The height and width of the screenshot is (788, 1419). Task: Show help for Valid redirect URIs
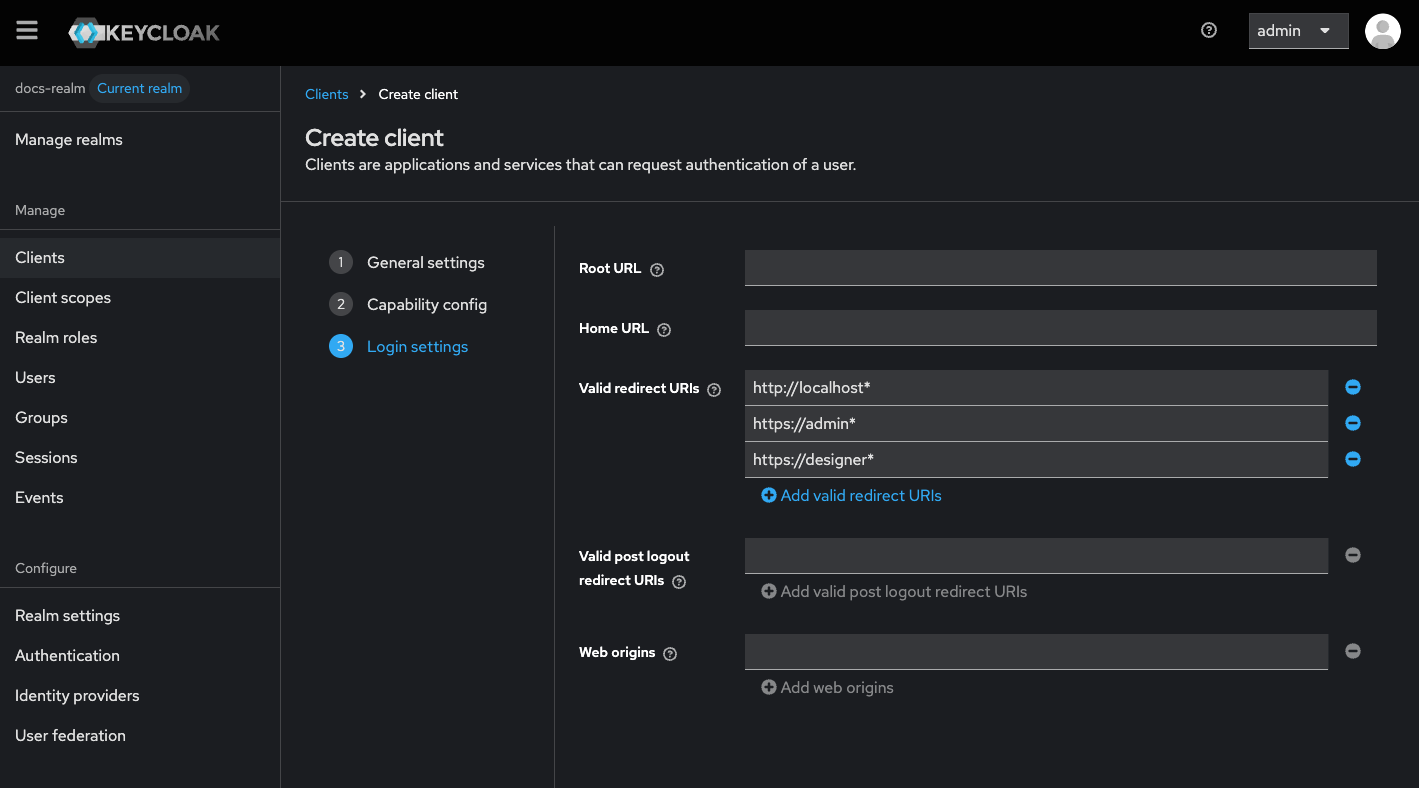click(x=714, y=390)
